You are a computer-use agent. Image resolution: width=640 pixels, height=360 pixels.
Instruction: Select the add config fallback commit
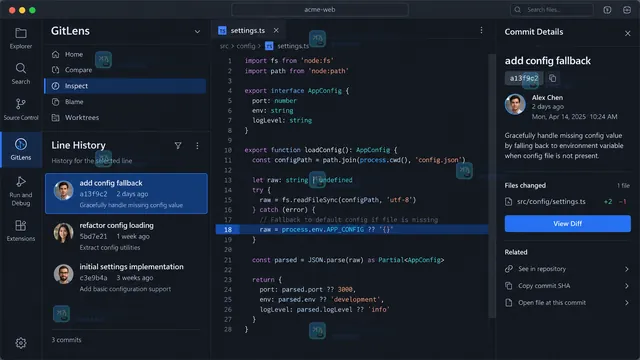tap(126, 193)
